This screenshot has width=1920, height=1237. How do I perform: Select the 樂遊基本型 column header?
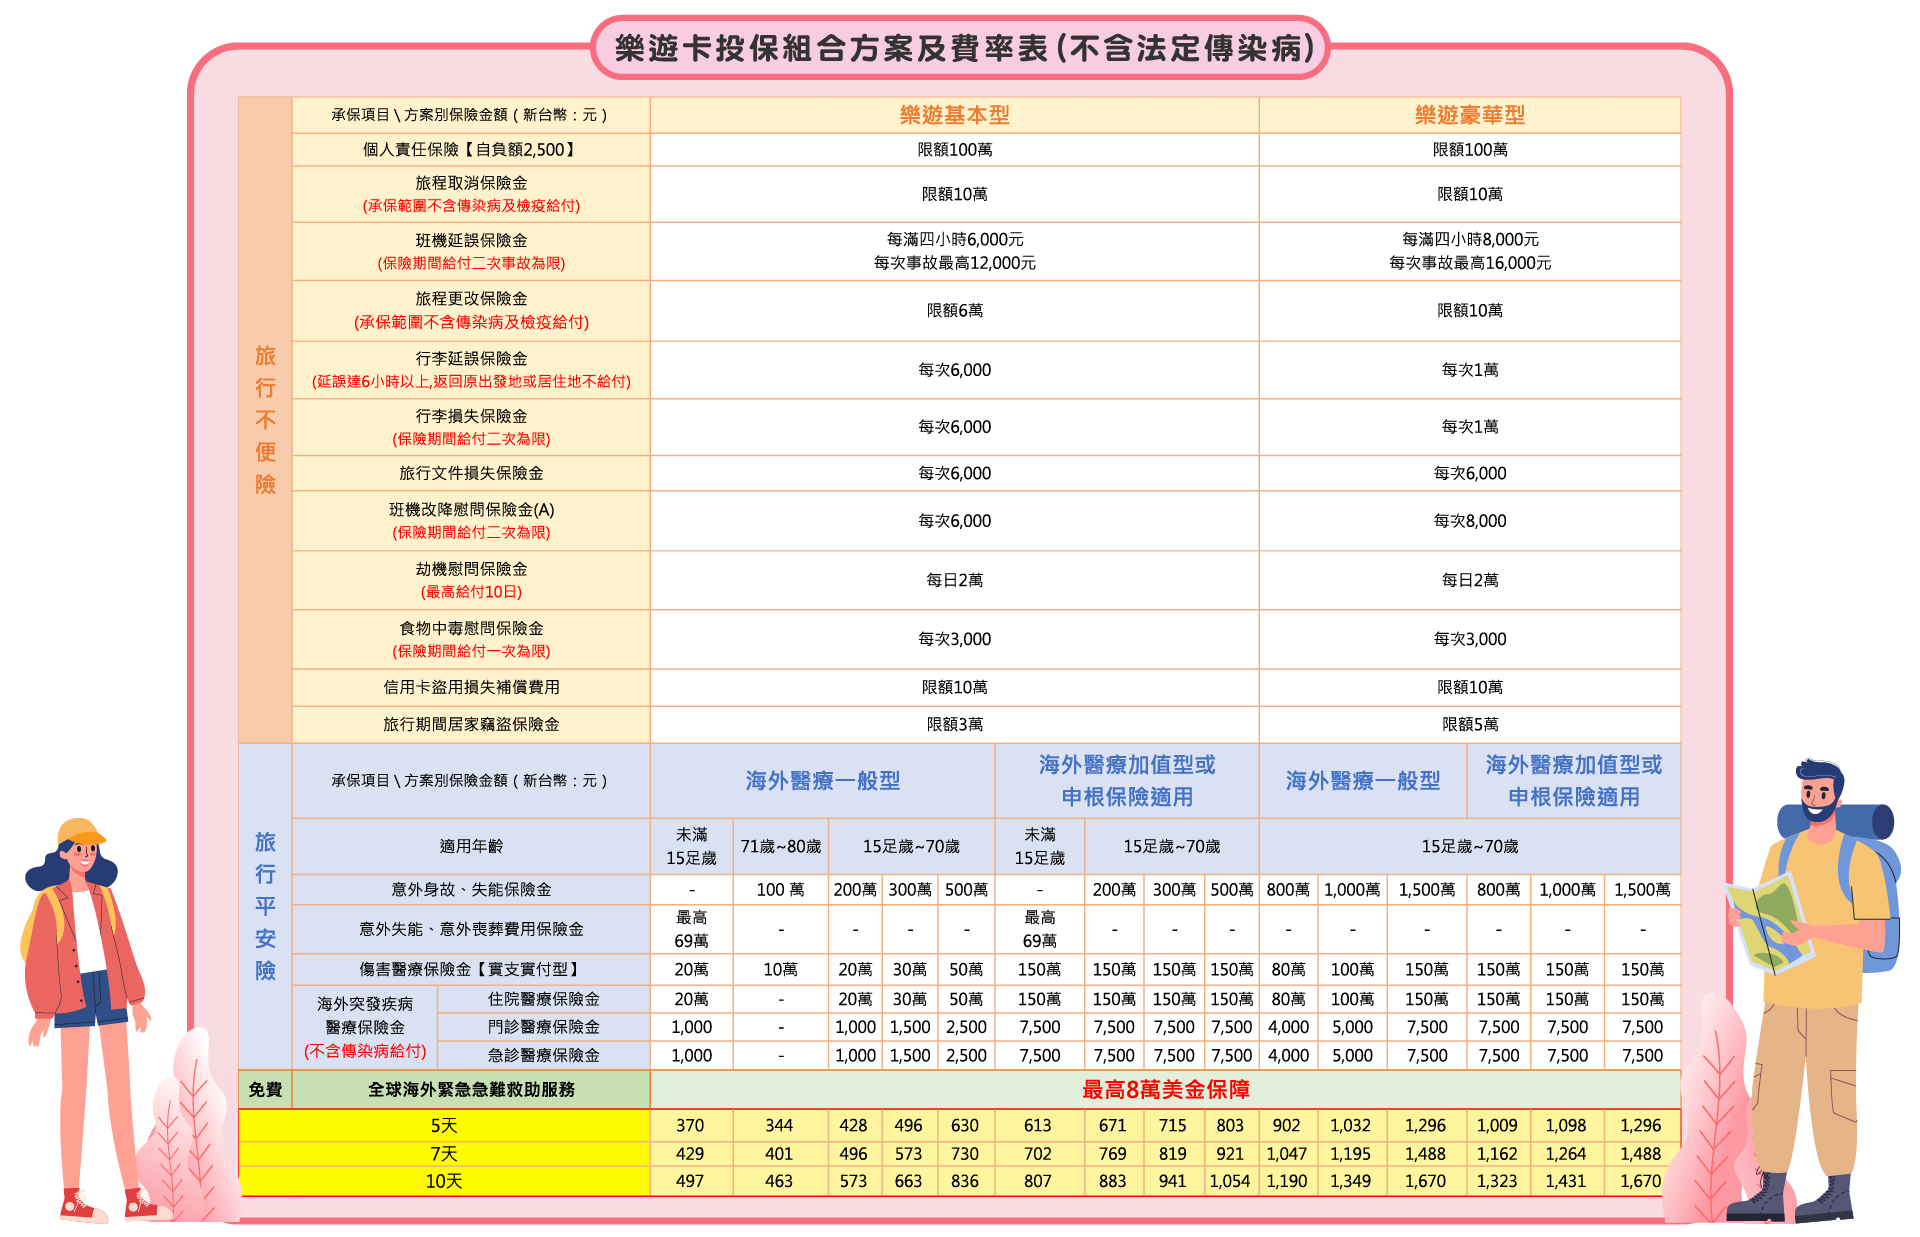tap(954, 115)
